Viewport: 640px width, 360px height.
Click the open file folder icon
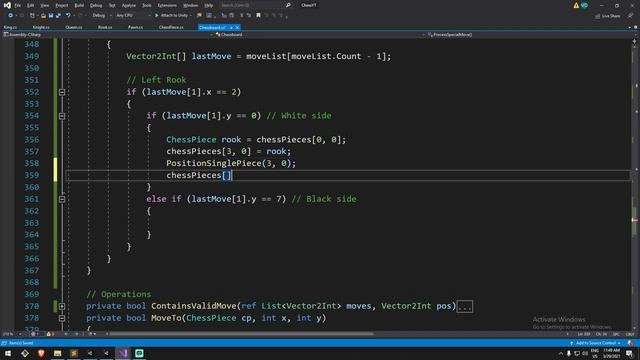click(x=43, y=16)
